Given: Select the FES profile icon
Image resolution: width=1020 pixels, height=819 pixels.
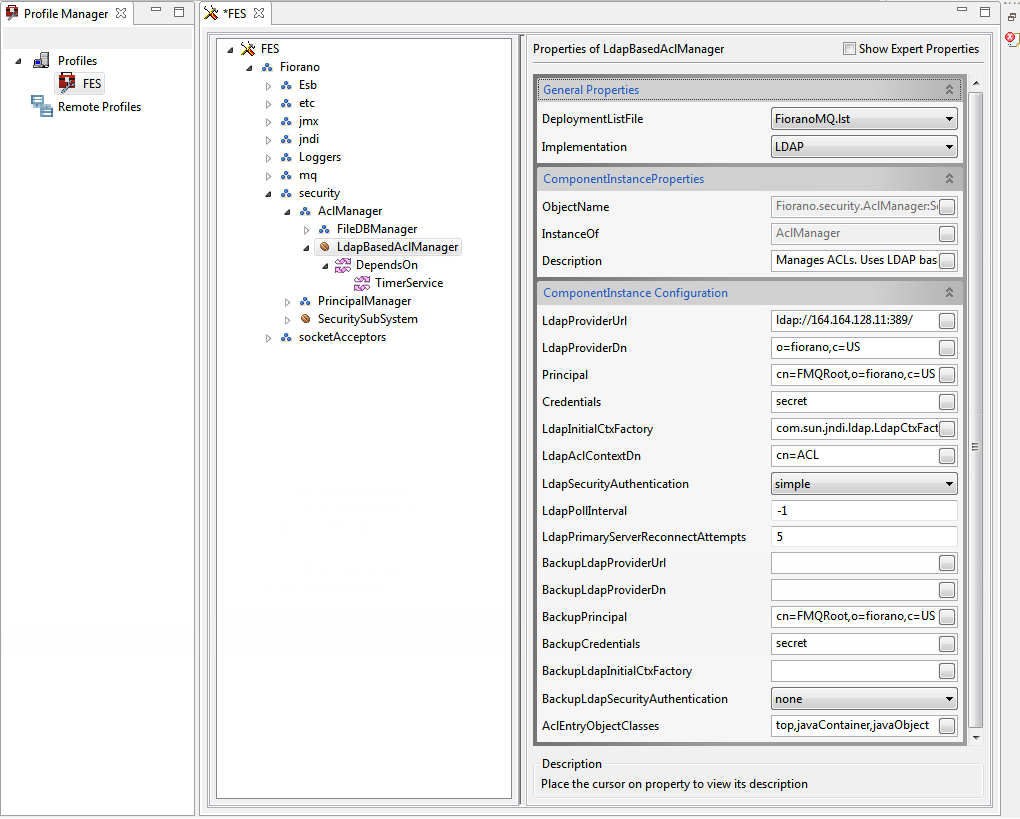Looking at the screenshot, I should tap(67, 83).
